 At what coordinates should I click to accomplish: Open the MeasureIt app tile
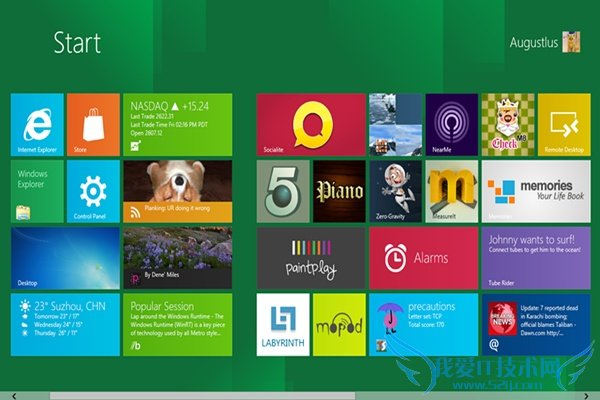point(452,191)
